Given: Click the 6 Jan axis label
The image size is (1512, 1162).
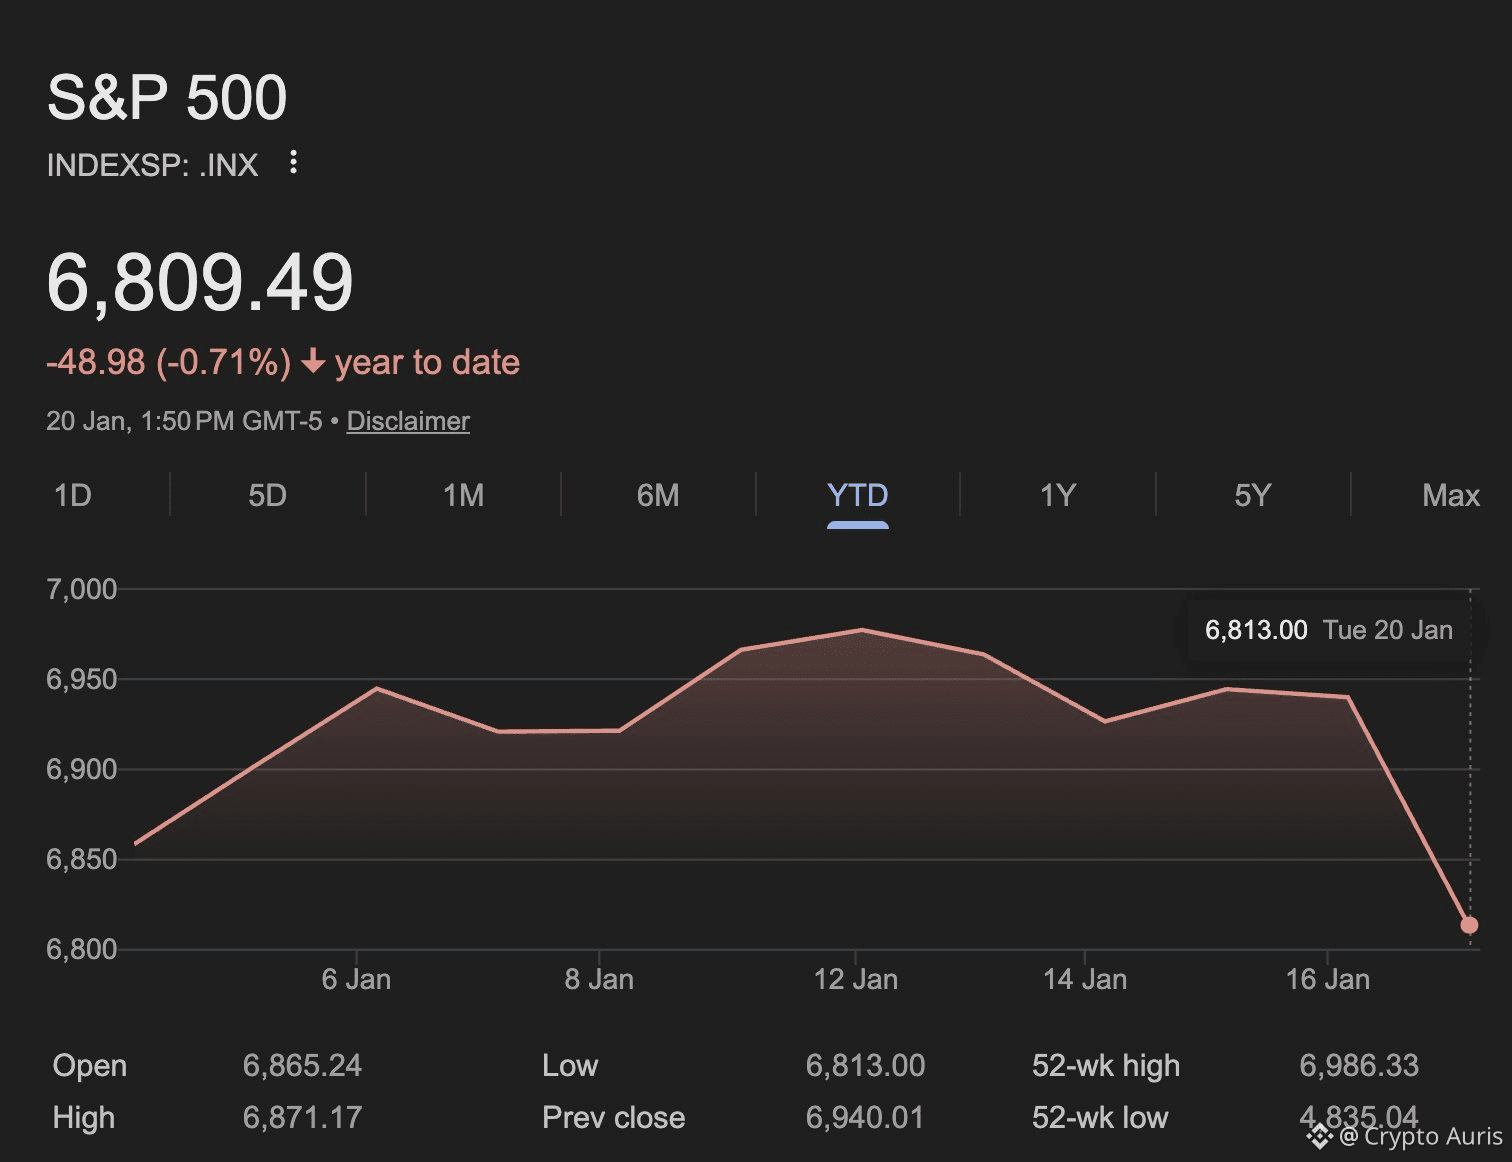Looking at the screenshot, I should pyautogui.click(x=356, y=979).
